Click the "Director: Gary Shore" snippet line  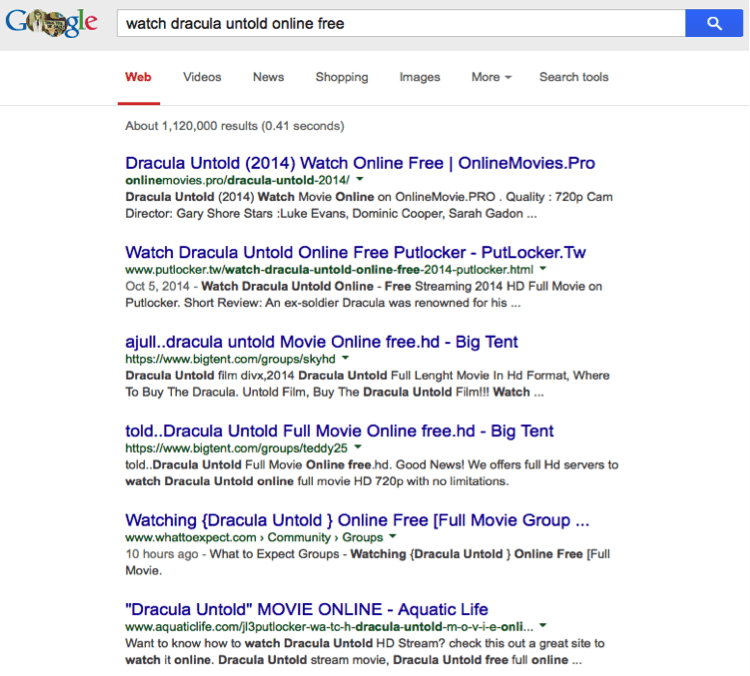331,214
